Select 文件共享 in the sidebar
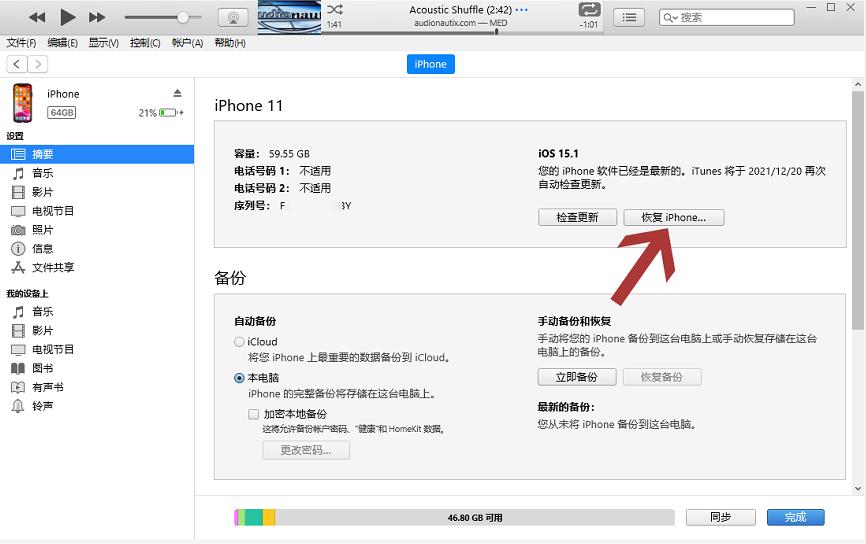Viewport: 866px width, 544px height. point(53,267)
